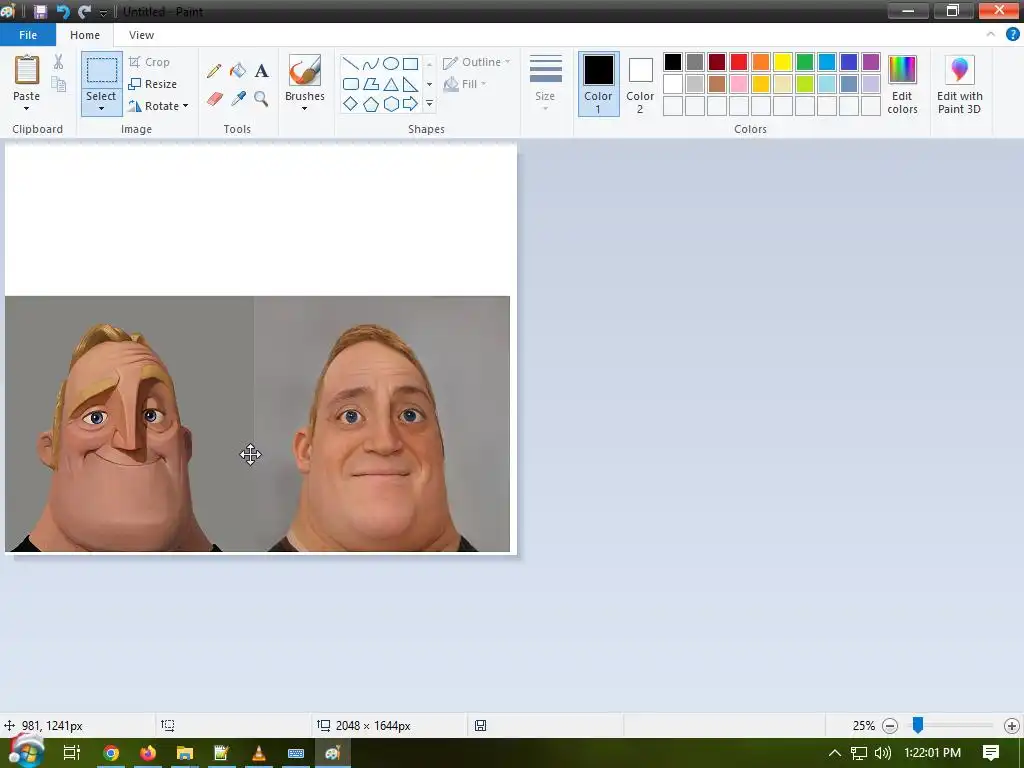Click the zoom out minus button
The height and width of the screenshot is (768, 1024).
[889, 726]
